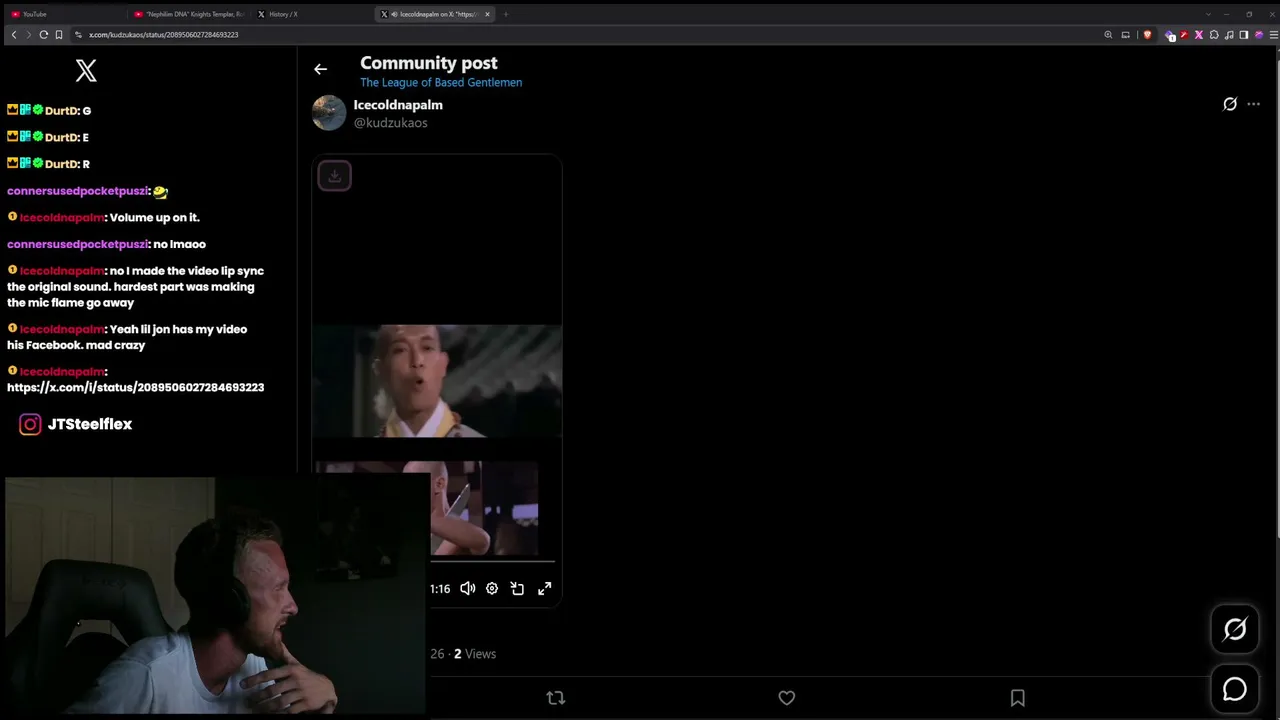Open the zoom magnifier in address bar

pyautogui.click(x=1108, y=35)
